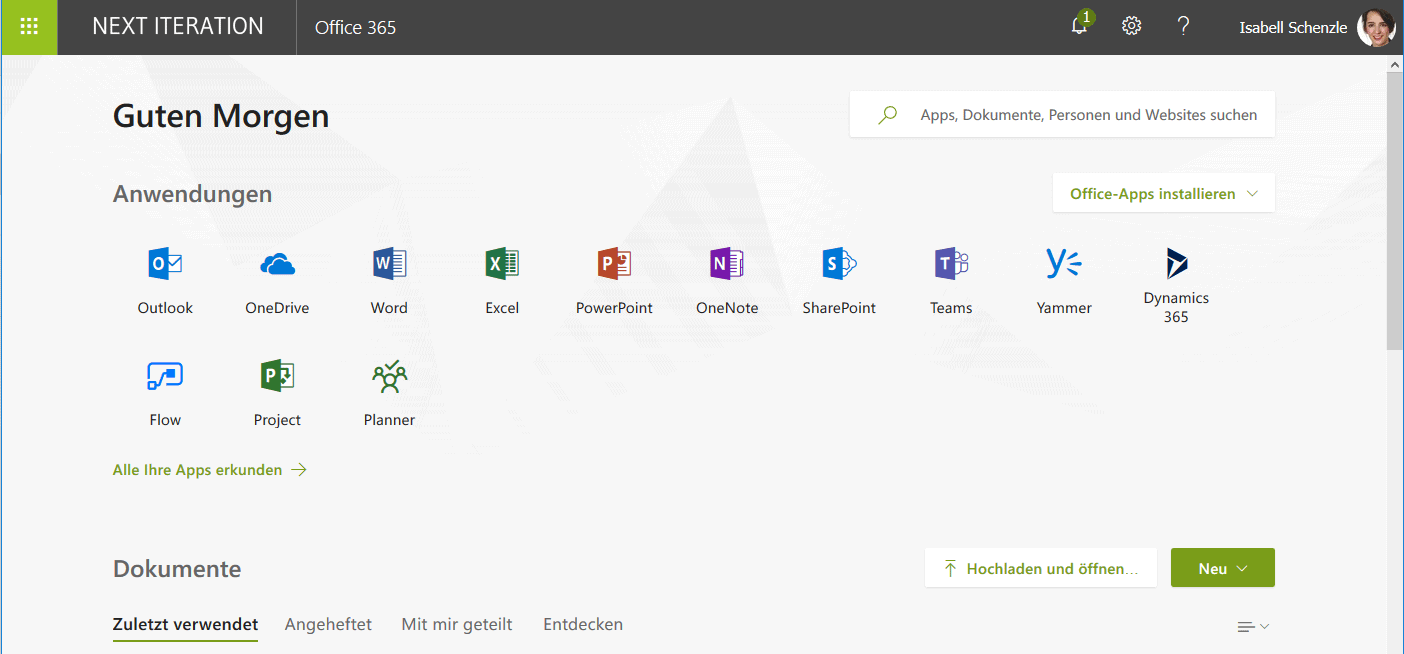The width and height of the screenshot is (1404, 654).
Task: Open the app launcher waffle menu
Action: [x=29, y=27]
